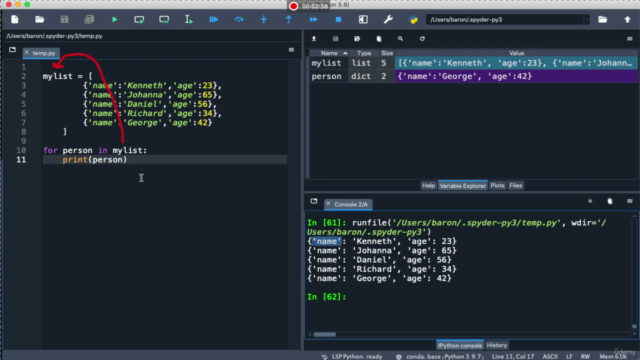Step over the current line
This screenshot has height=360, width=640.
click(x=239, y=19)
